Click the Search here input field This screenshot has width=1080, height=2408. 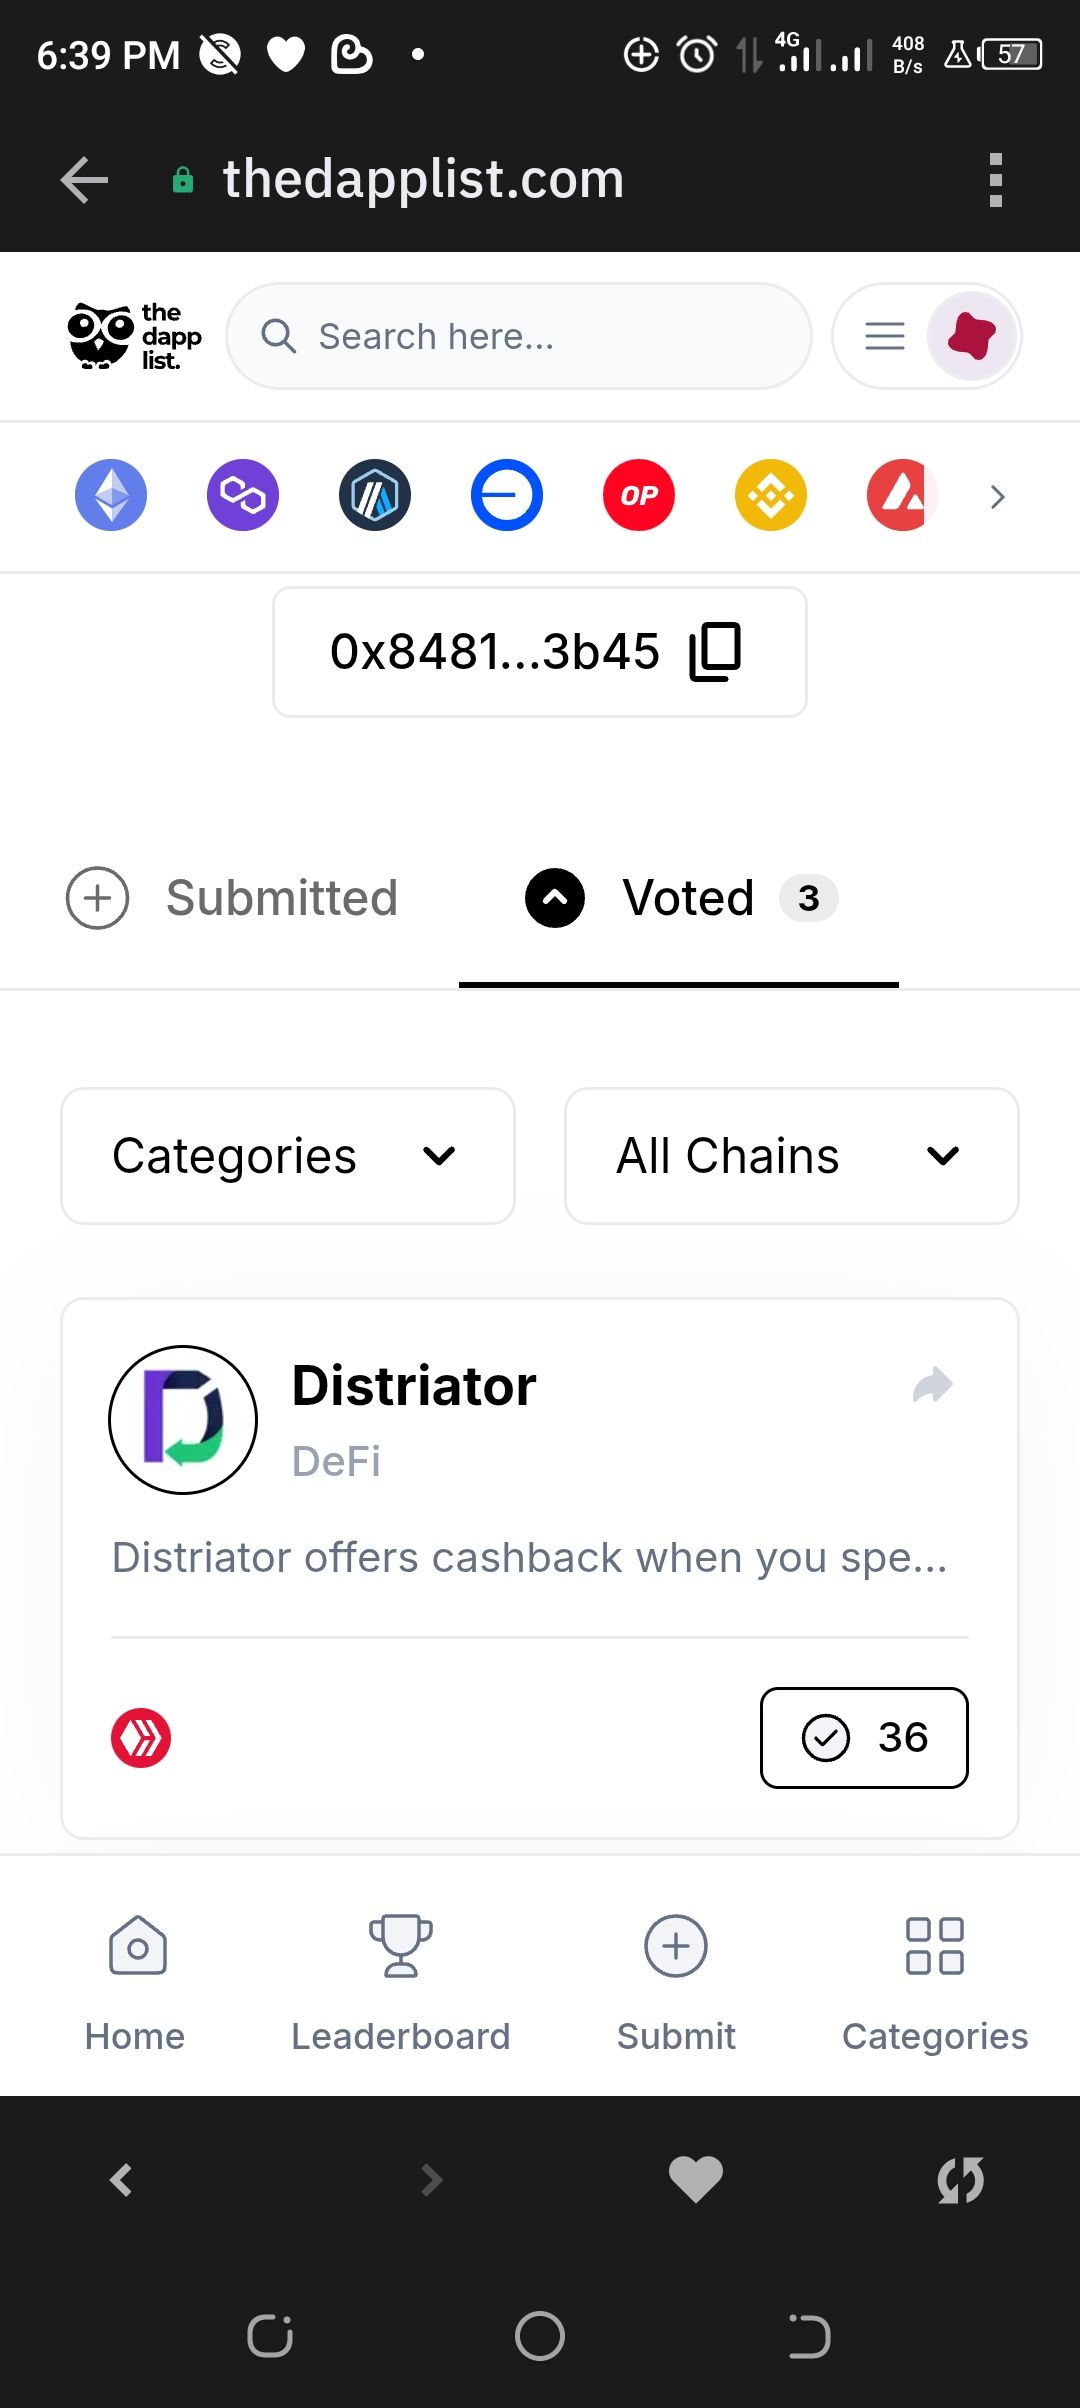coord(519,336)
